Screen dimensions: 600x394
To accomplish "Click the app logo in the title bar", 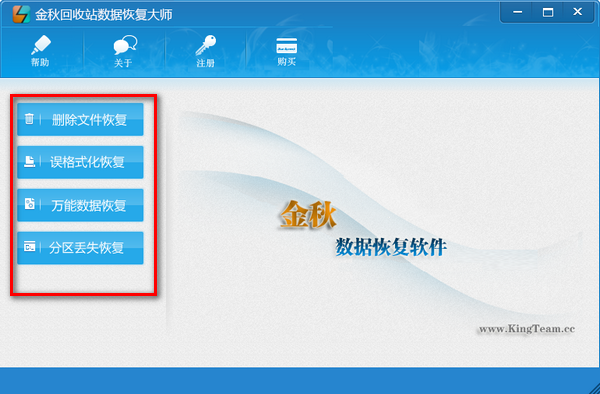I will tap(21, 15).
